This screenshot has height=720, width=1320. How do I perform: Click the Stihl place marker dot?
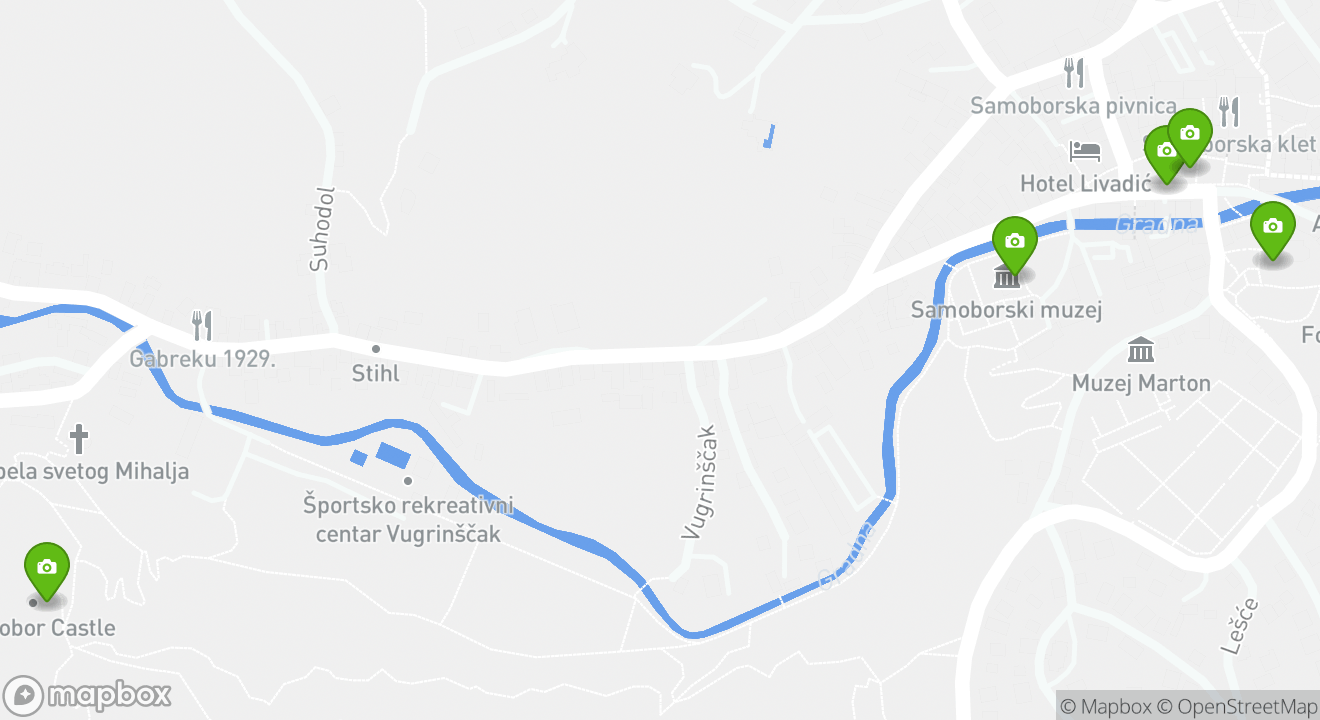376,349
